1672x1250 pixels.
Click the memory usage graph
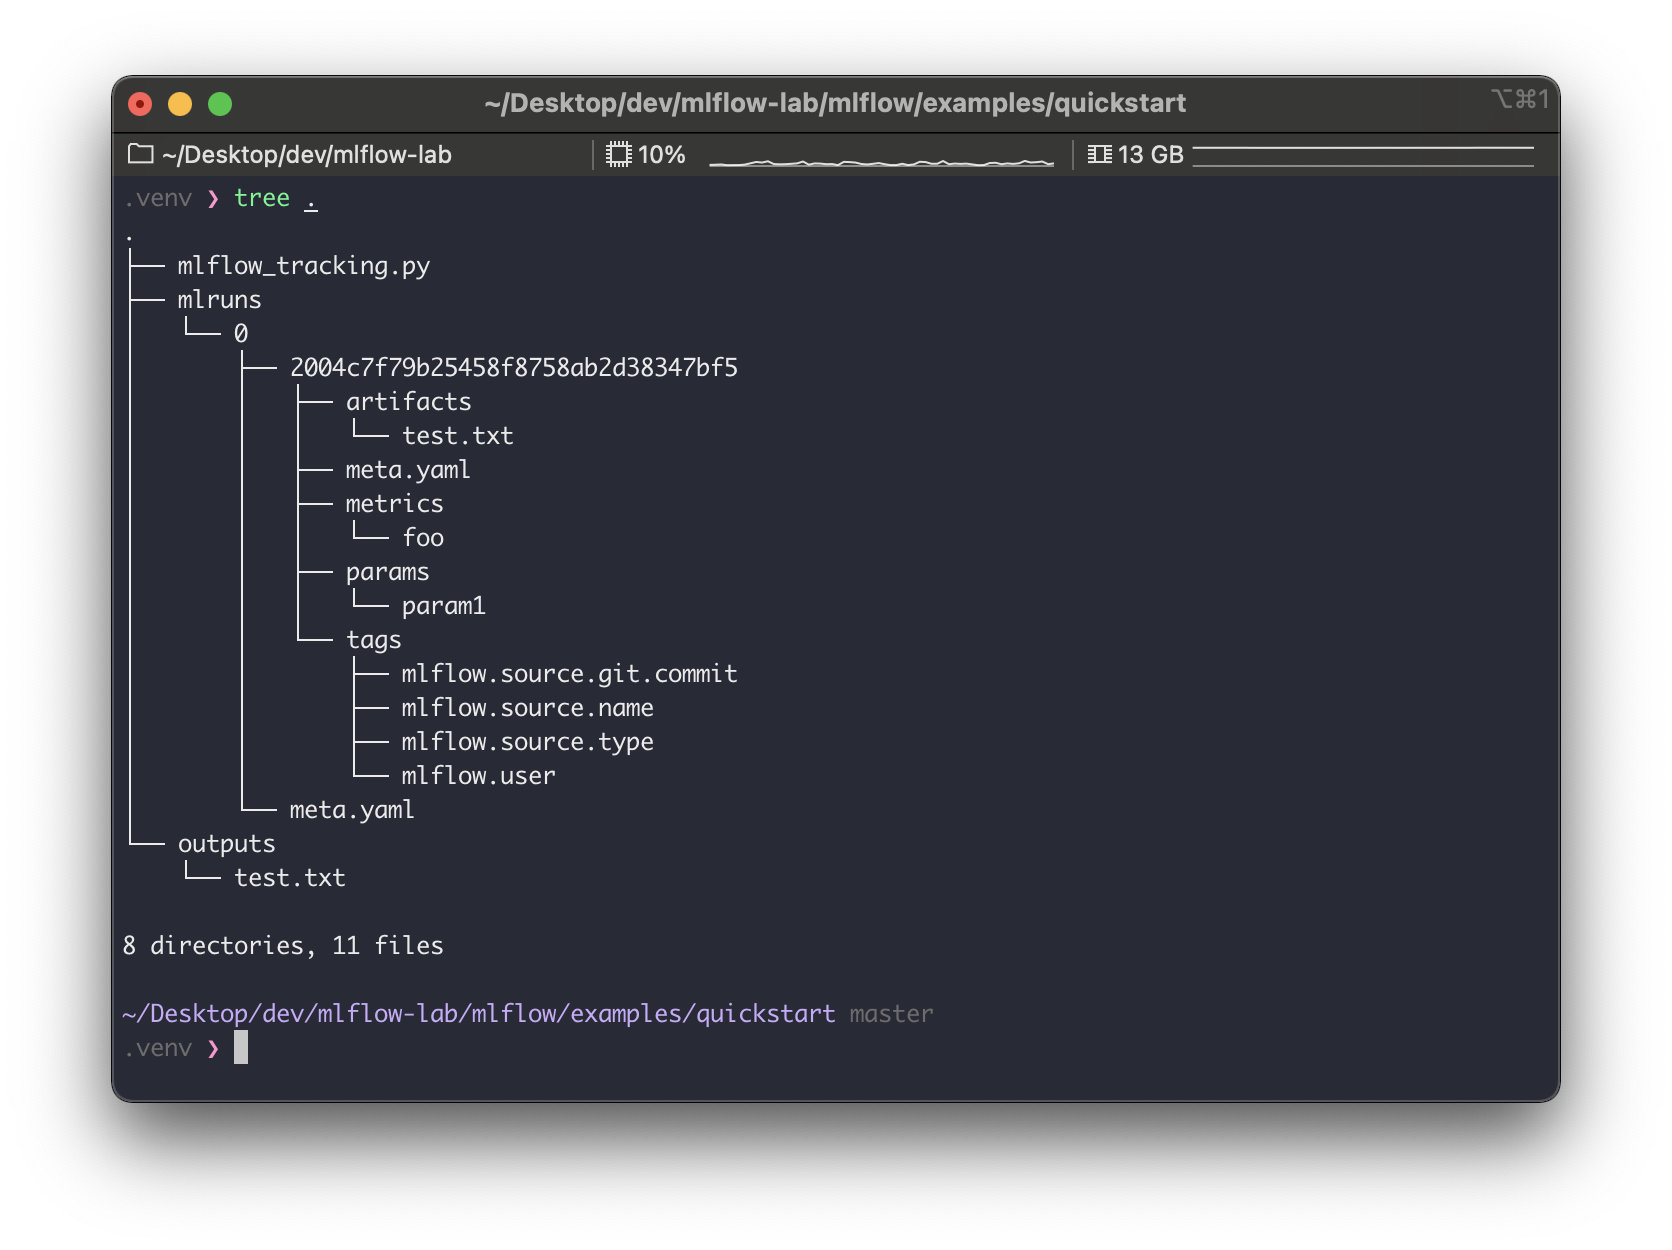[x=1363, y=156]
